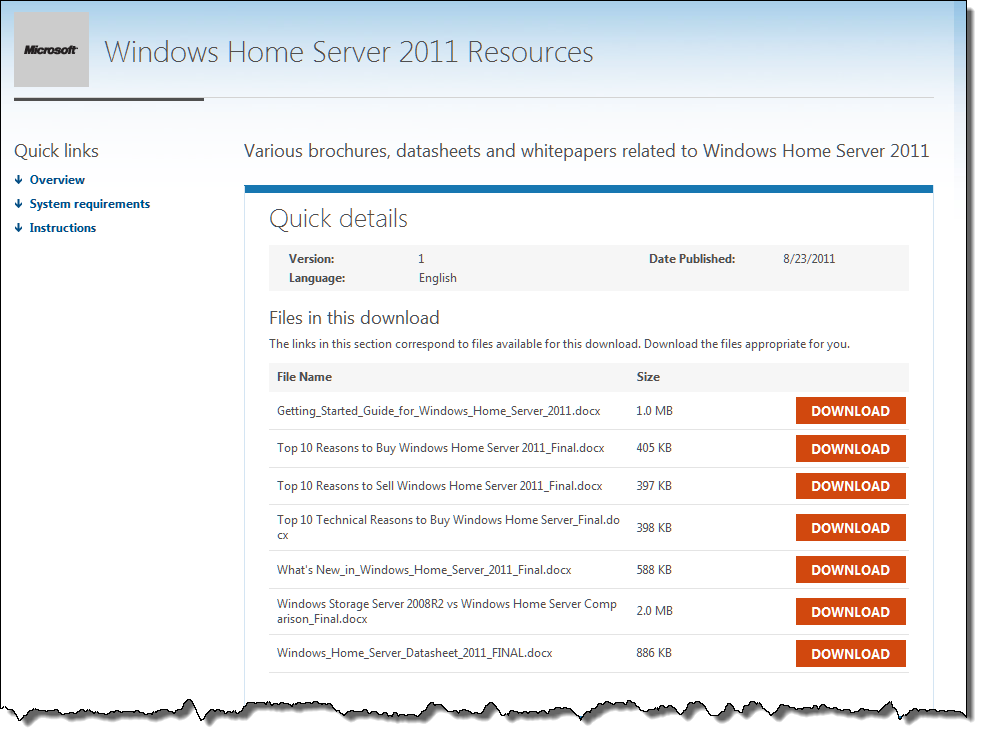Select 'Top 10 Reasons to Buy Windows Home Server 2011_Final.docx'

(441, 448)
